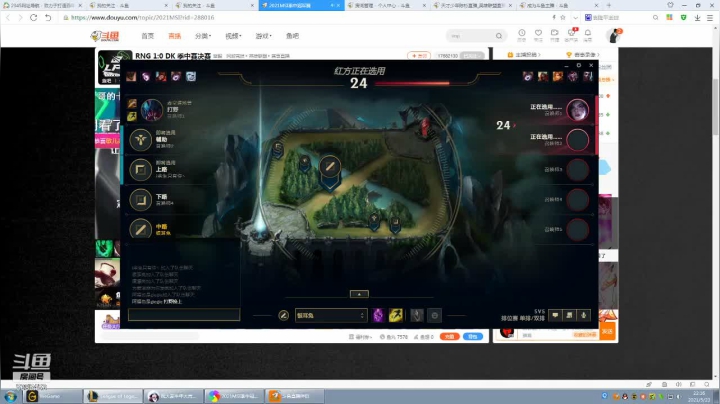
Task: Click the game client chat input field
Action: (184, 314)
